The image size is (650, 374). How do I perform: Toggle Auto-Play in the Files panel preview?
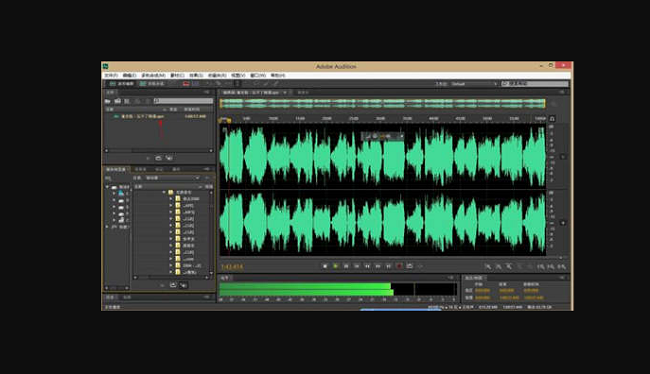point(169,158)
